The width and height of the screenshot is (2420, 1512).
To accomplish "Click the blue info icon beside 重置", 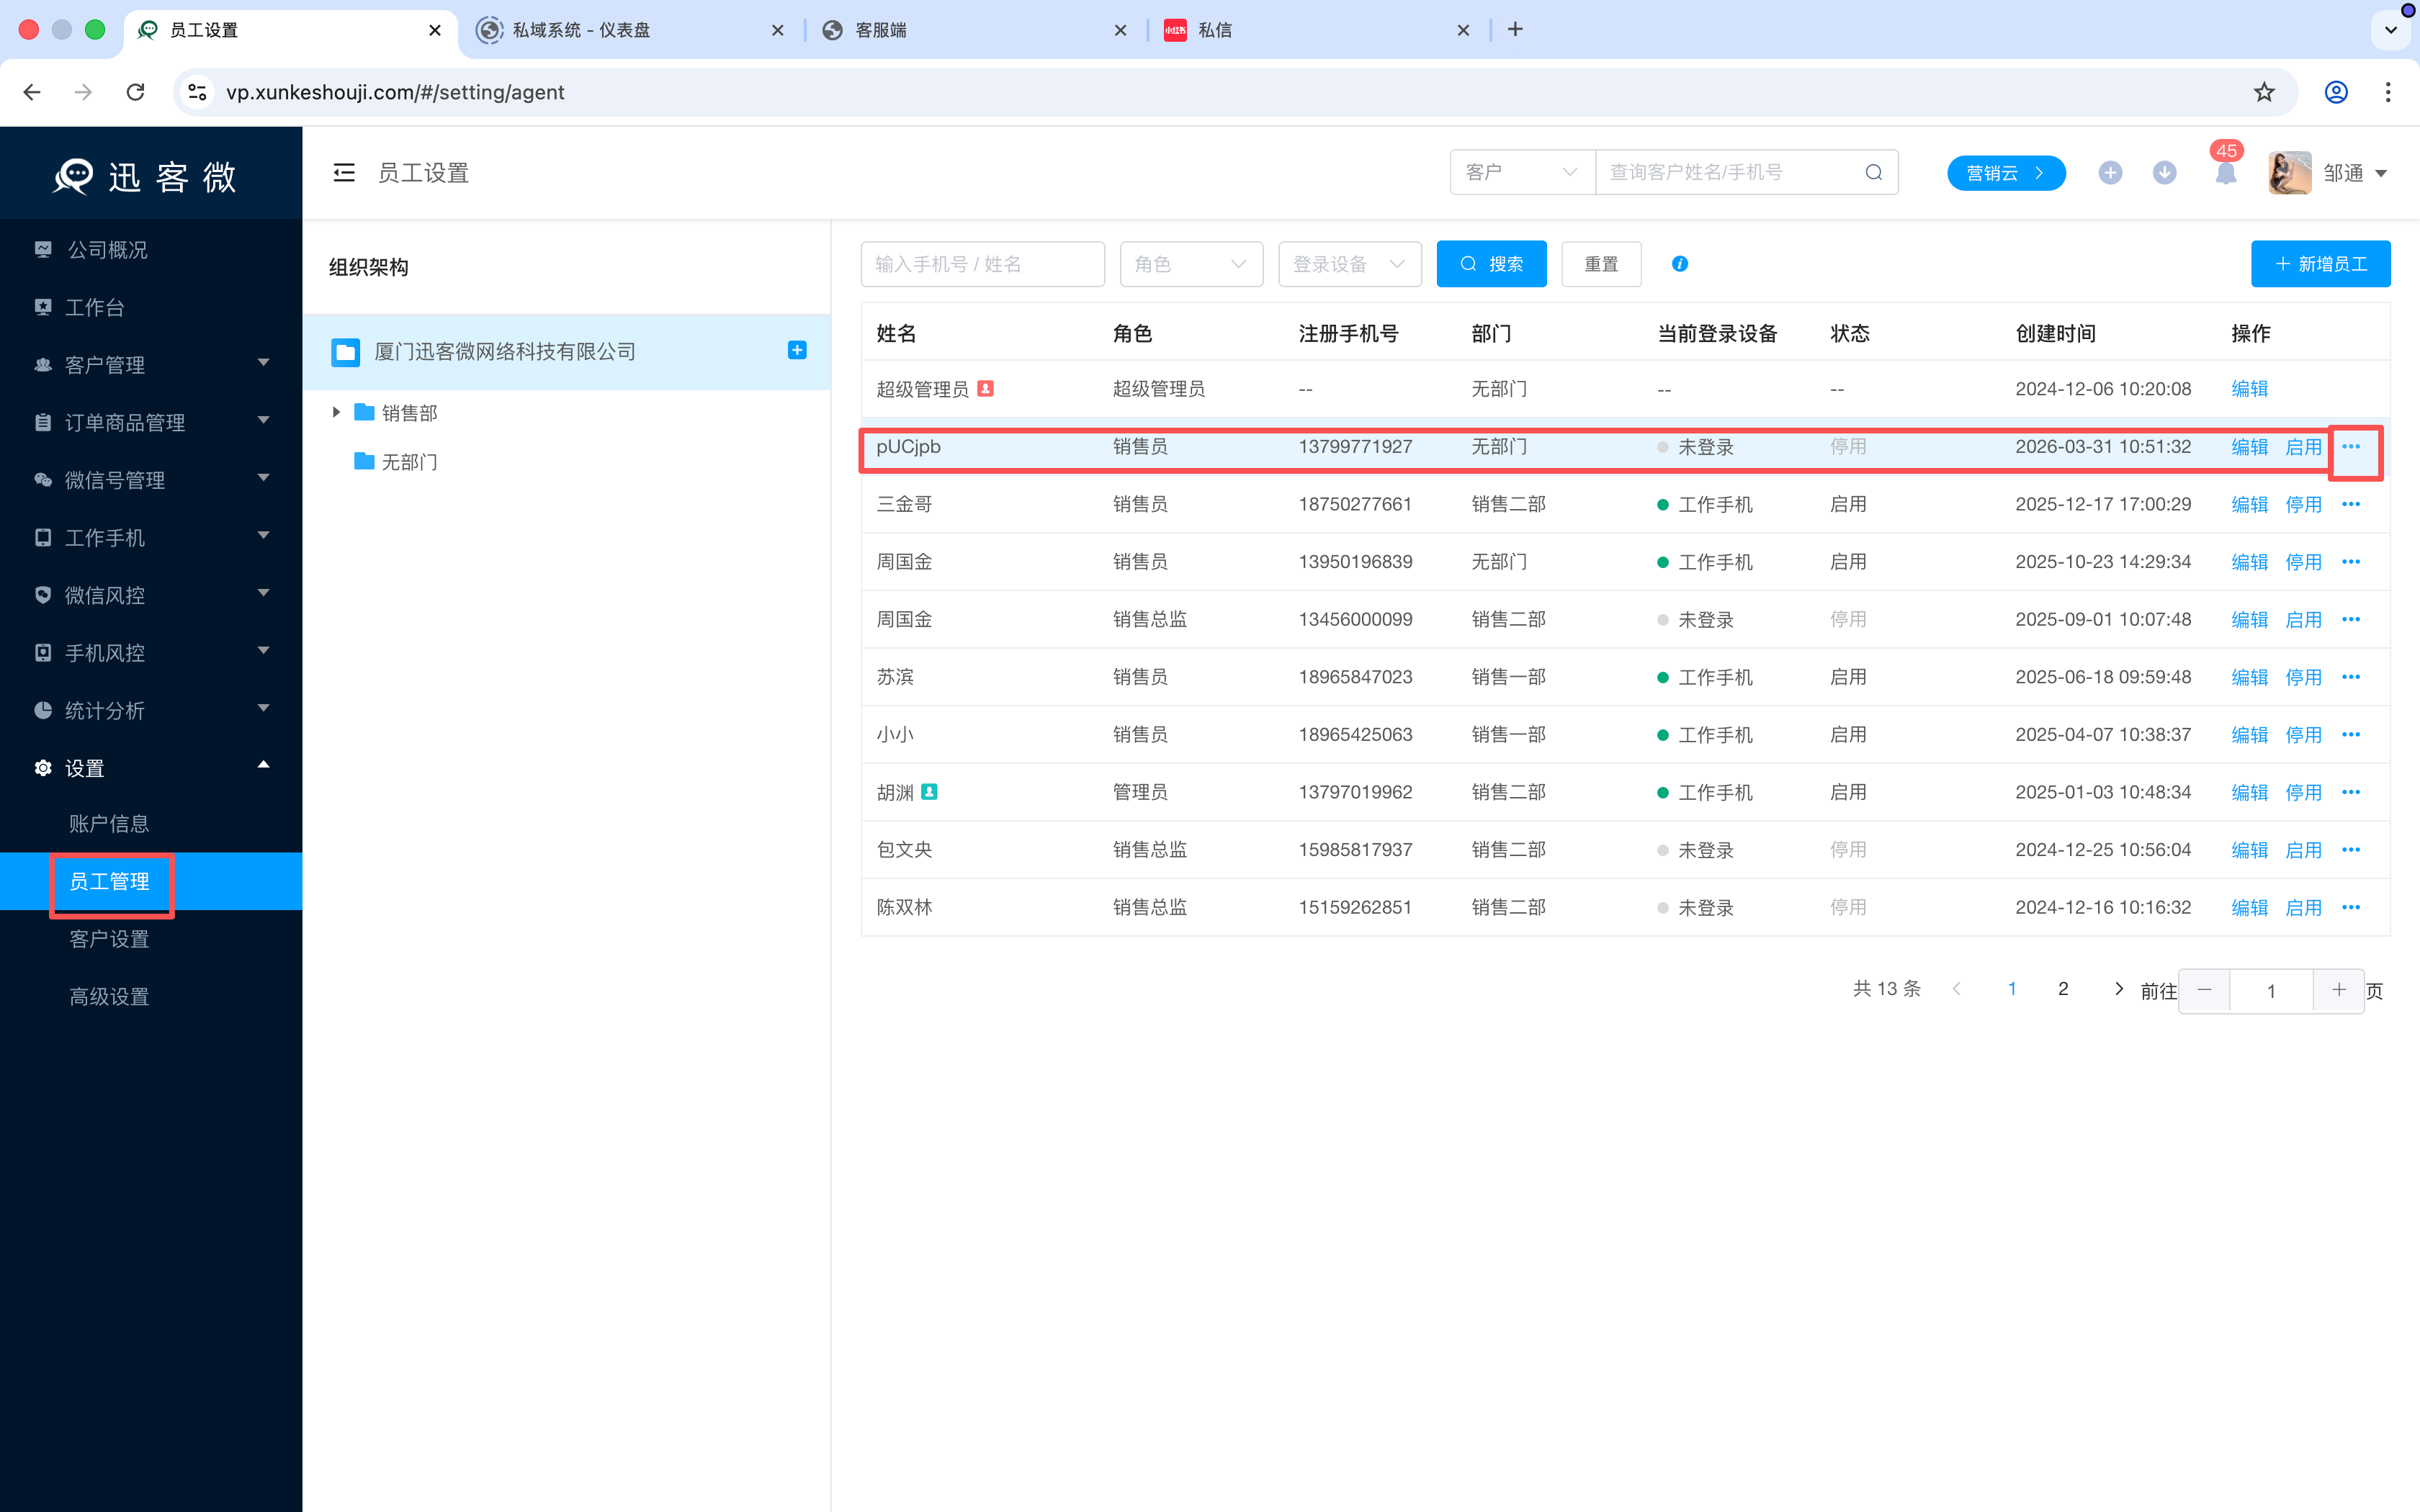I will point(1680,264).
